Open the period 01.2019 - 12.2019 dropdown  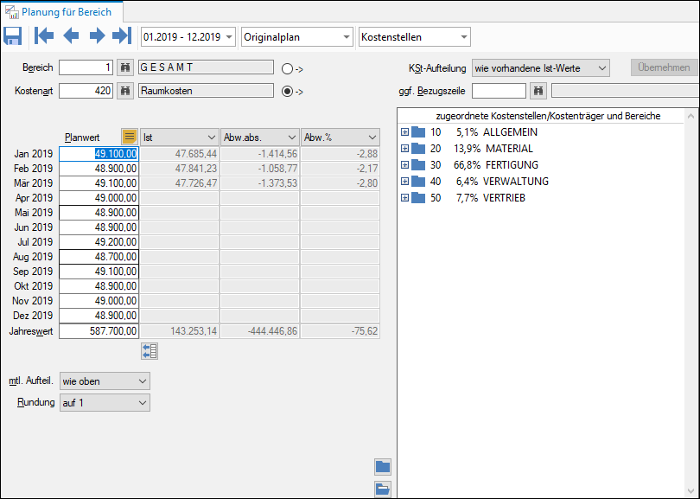229,37
